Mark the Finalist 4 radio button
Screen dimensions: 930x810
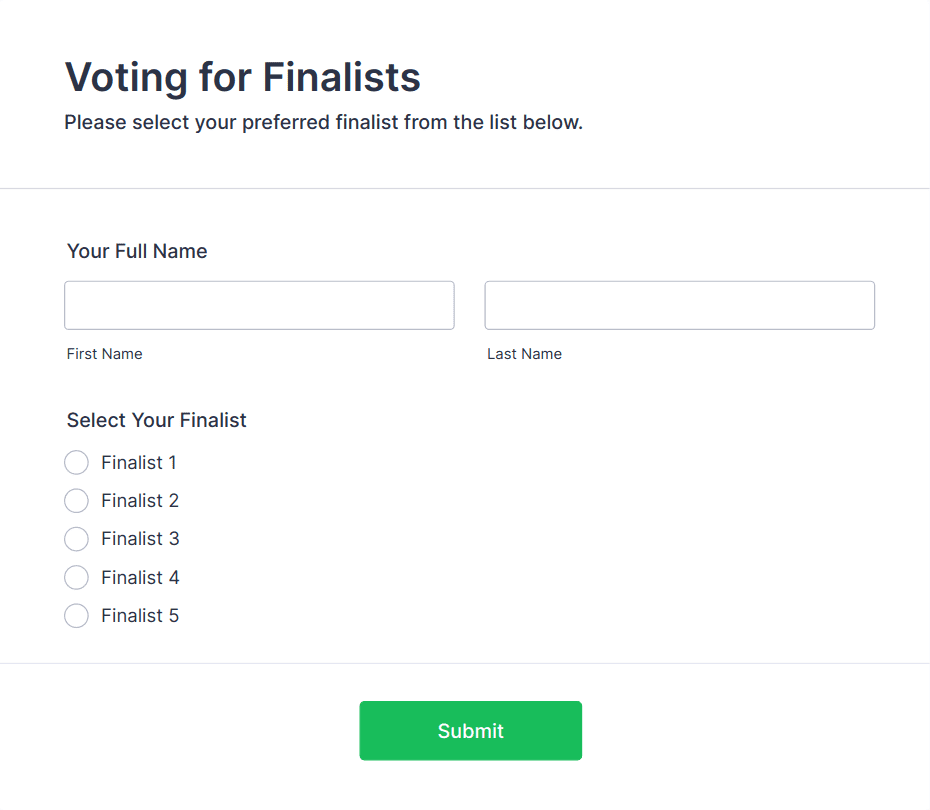(76, 577)
